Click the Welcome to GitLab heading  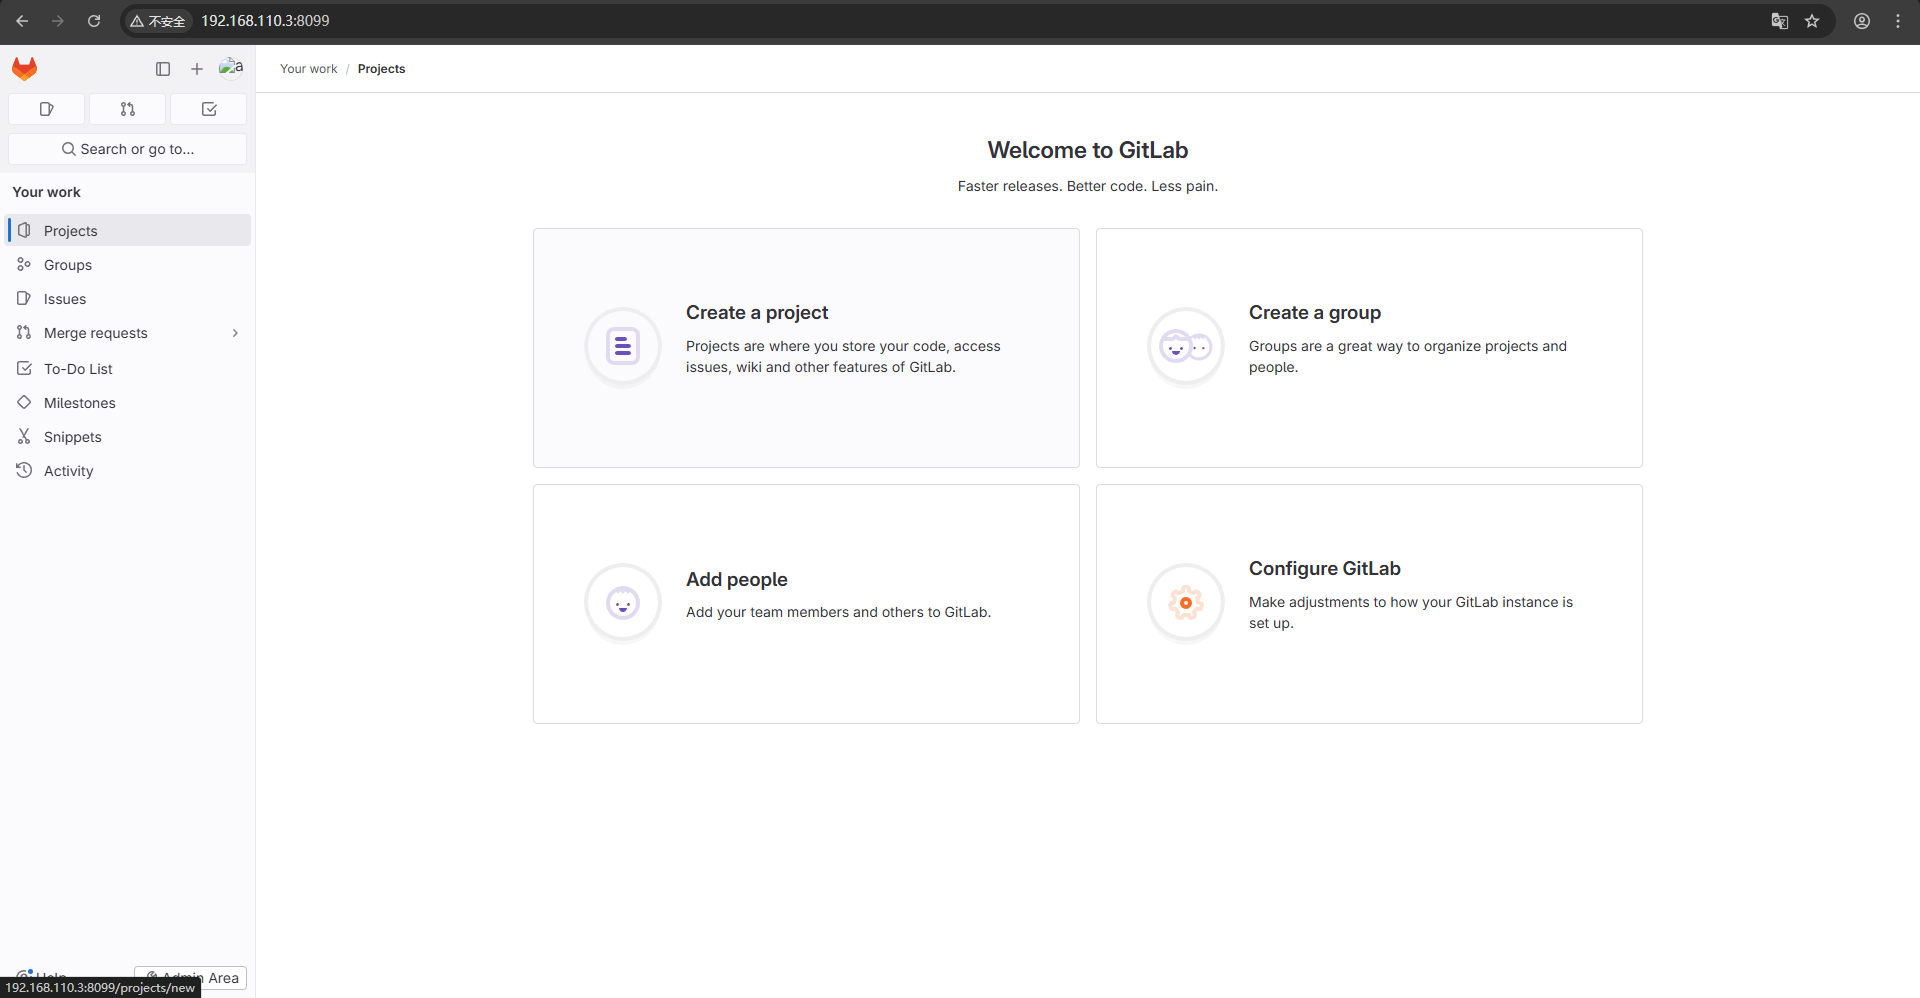(x=1088, y=150)
